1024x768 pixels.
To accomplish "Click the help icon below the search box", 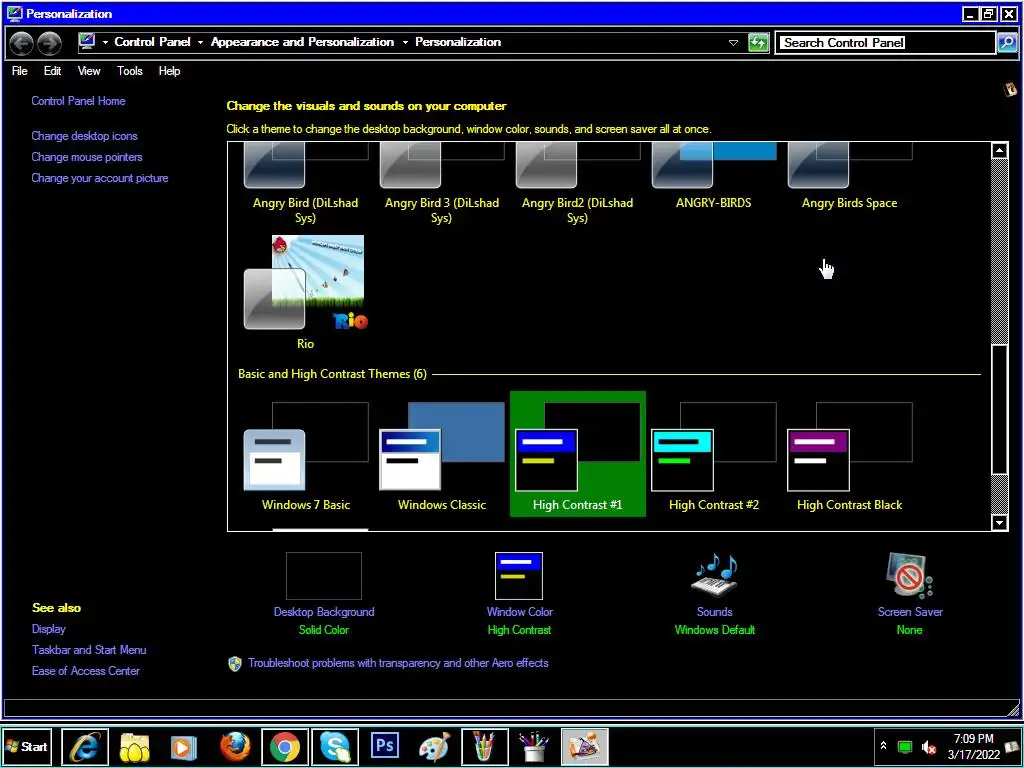I will (1010, 89).
